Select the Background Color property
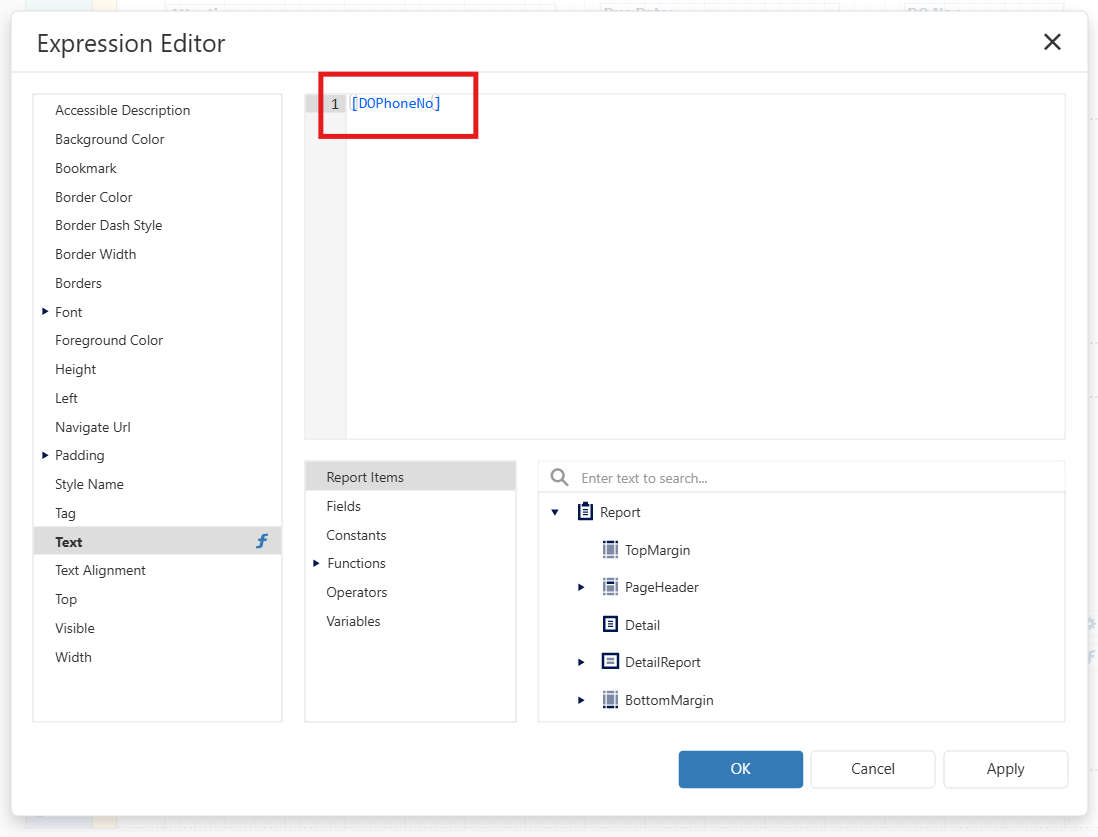The width and height of the screenshot is (1098, 837). (110, 139)
